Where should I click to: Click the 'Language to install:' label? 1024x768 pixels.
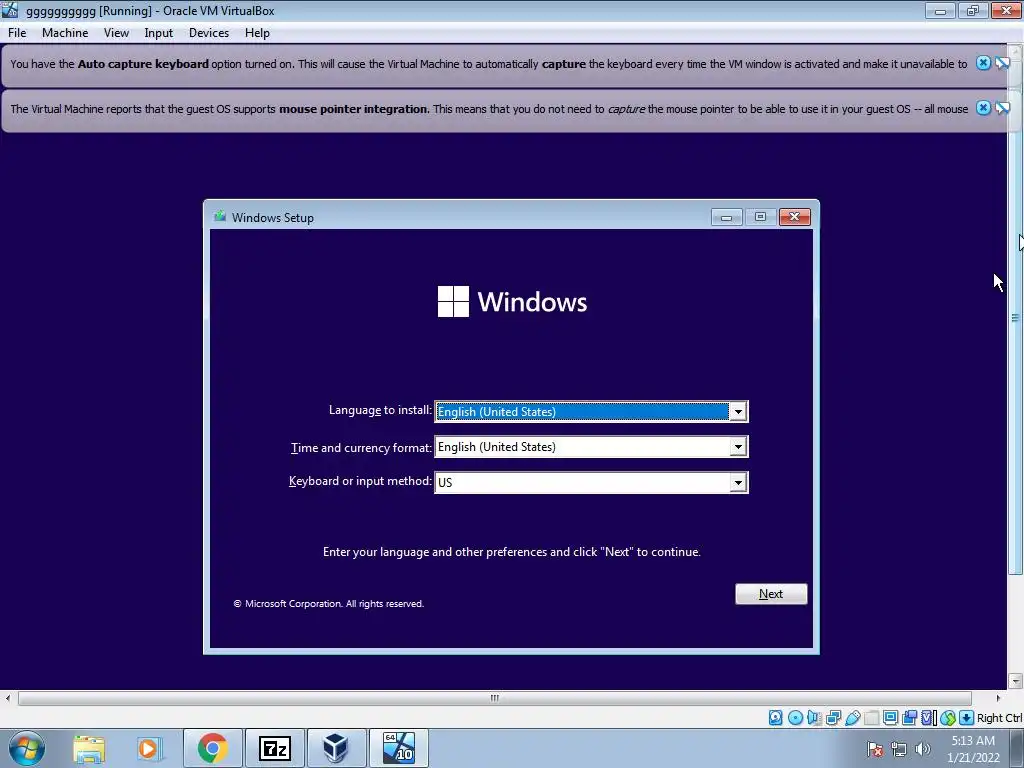click(380, 410)
